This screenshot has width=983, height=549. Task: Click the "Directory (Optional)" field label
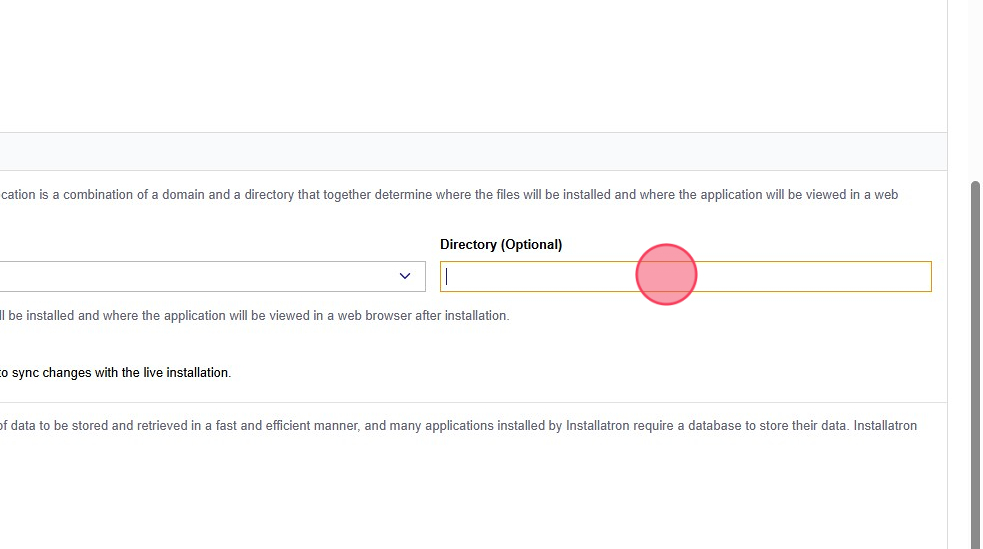[x=501, y=245]
